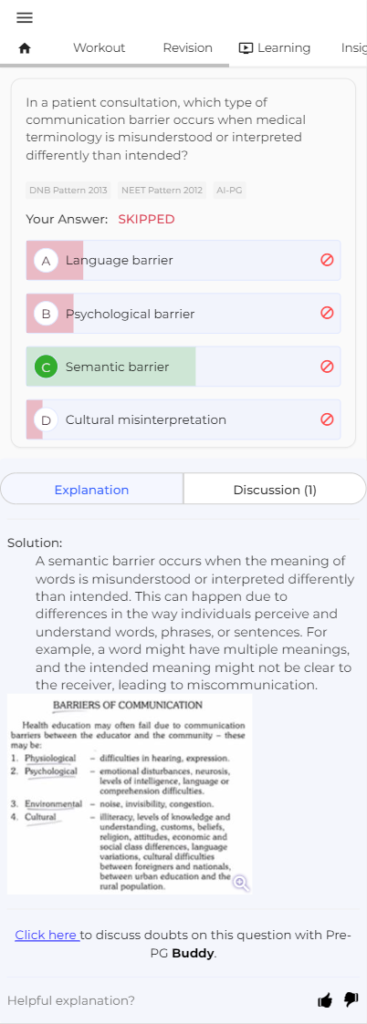Click the block icon on Language barrier
This screenshot has width=367, height=1024.
(x=327, y=260)
